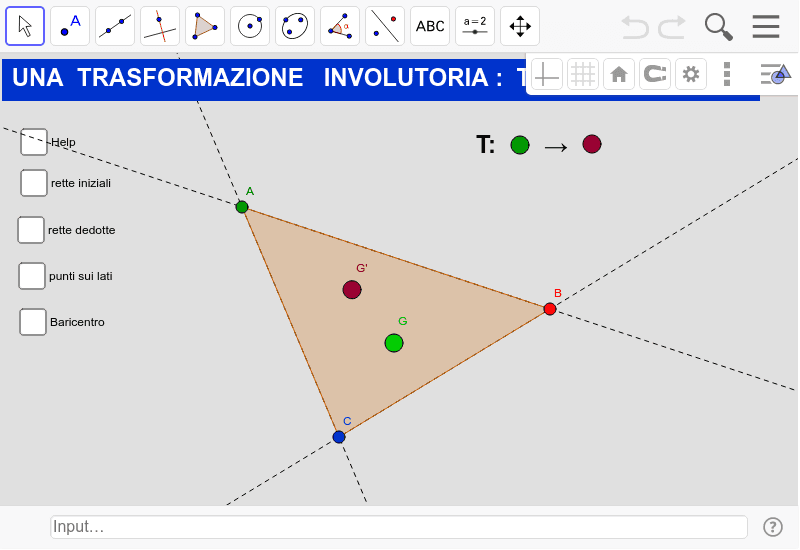Select the Reflect about line tool
This screenshot has width=800, height=550.
pyautogui.click(x=385, y=26)
